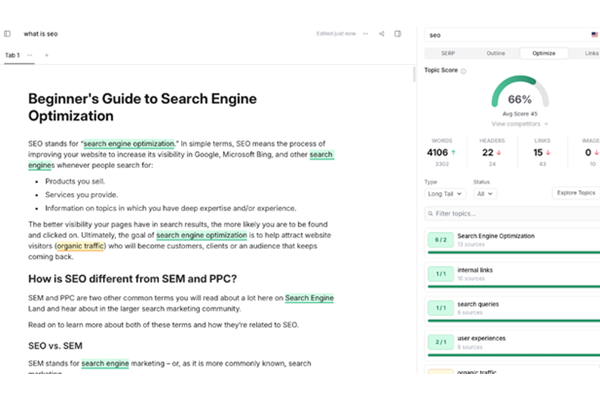Viewport: 600px width, 400px height.
Task: Open document options three-dot menu
Action: click(x=366, y=34)
